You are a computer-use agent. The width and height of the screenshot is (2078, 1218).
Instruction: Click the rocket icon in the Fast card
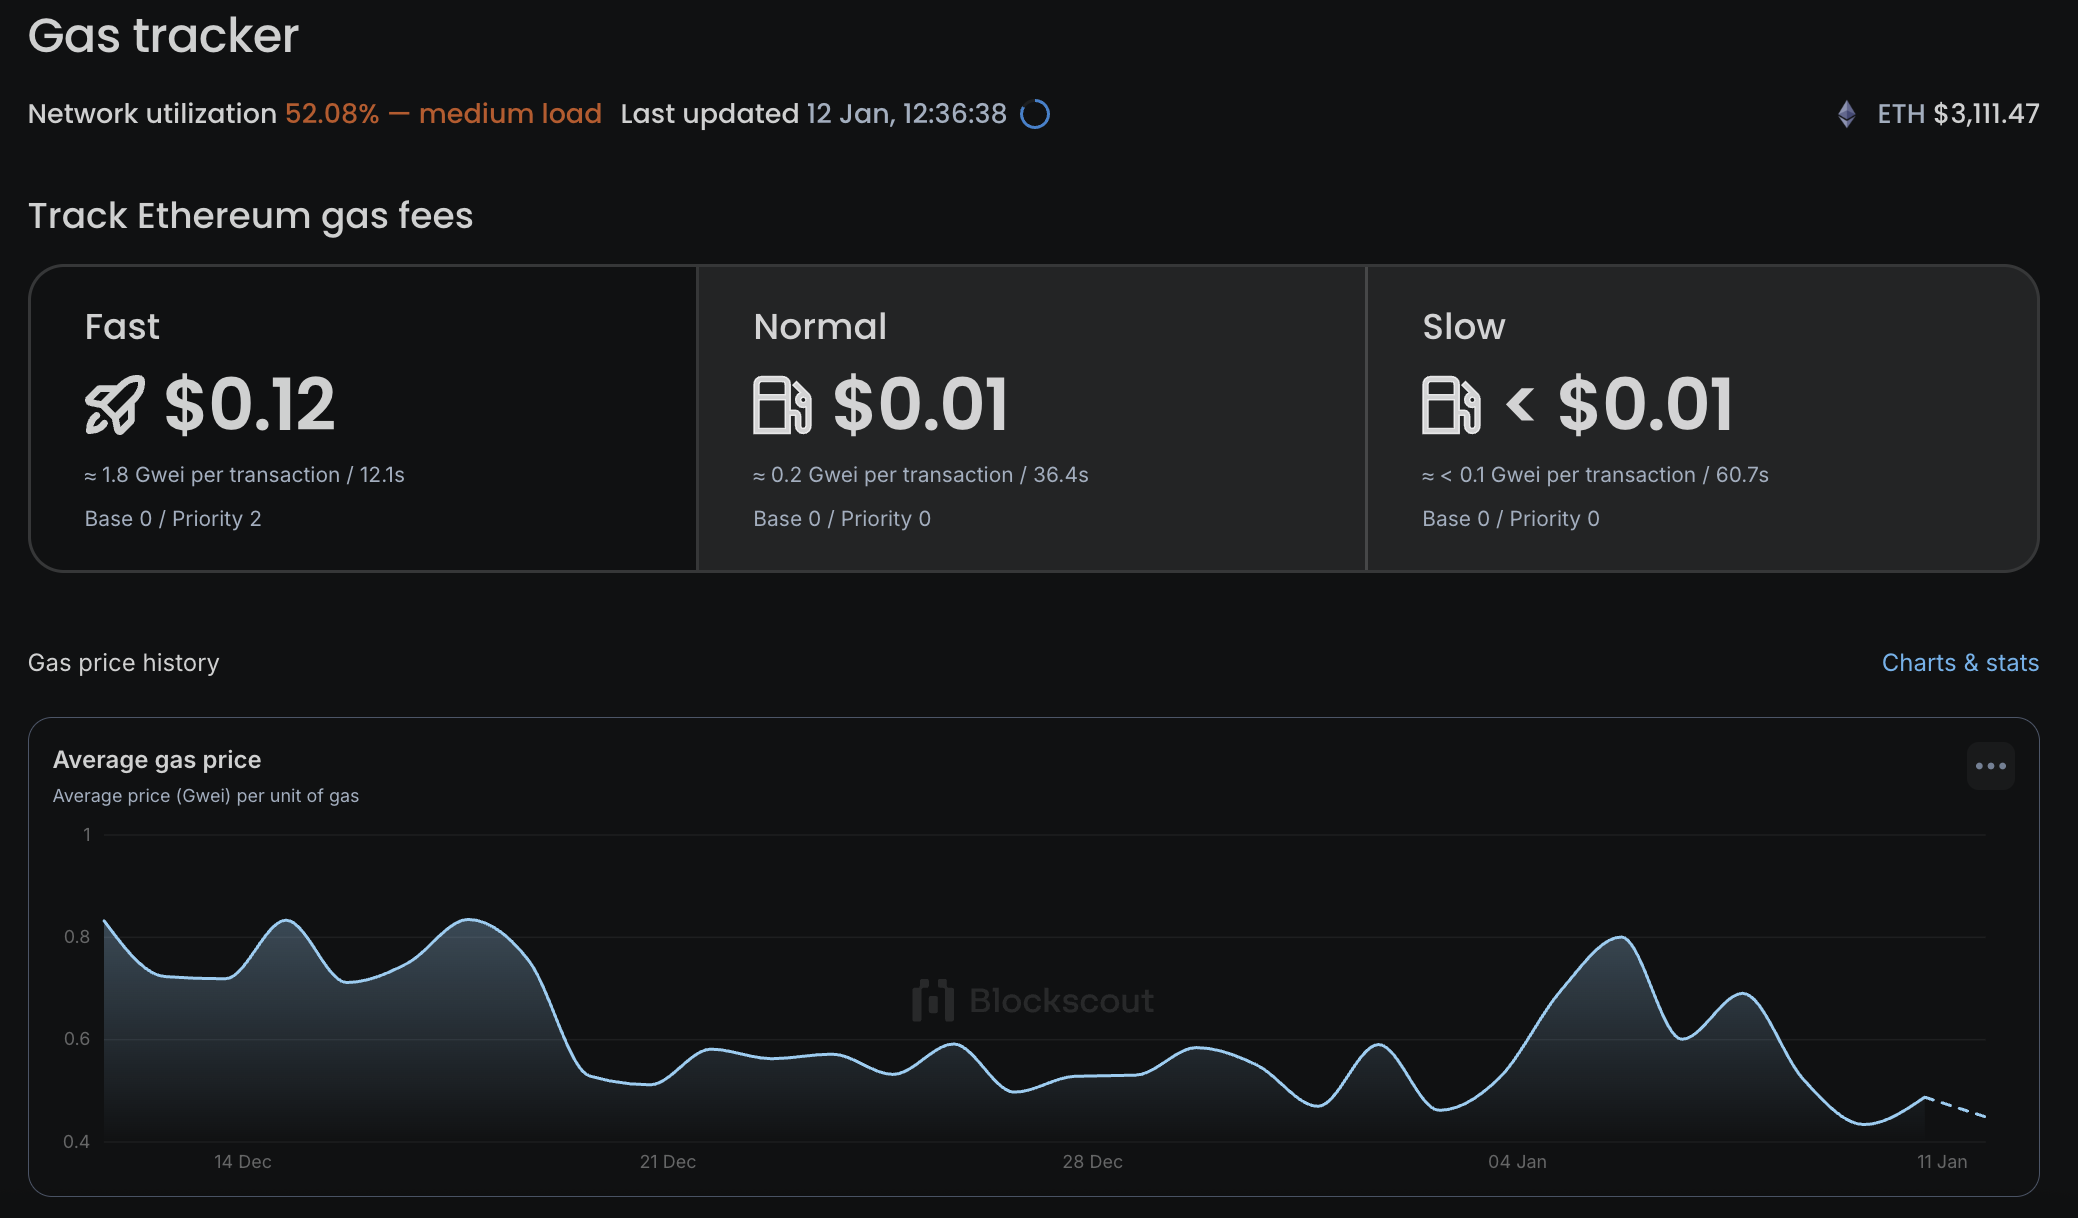pyautogui.click(x=114, y=404)
